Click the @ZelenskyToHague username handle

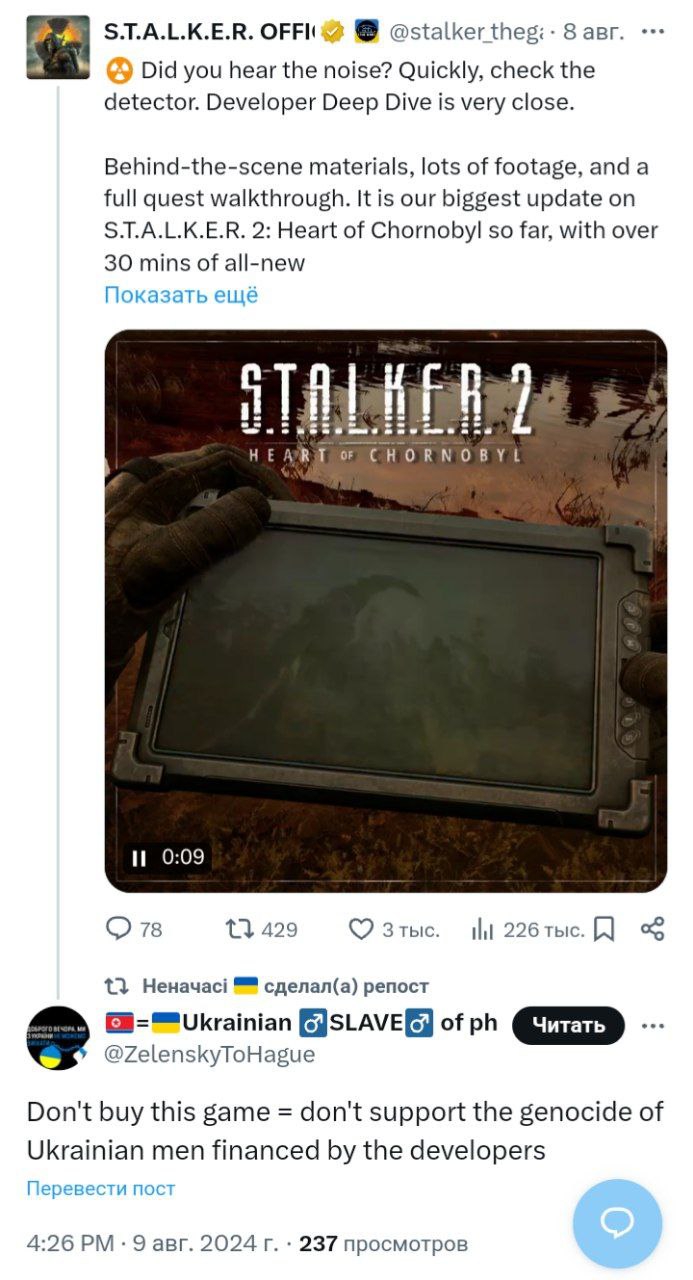tap(210, 1054)
